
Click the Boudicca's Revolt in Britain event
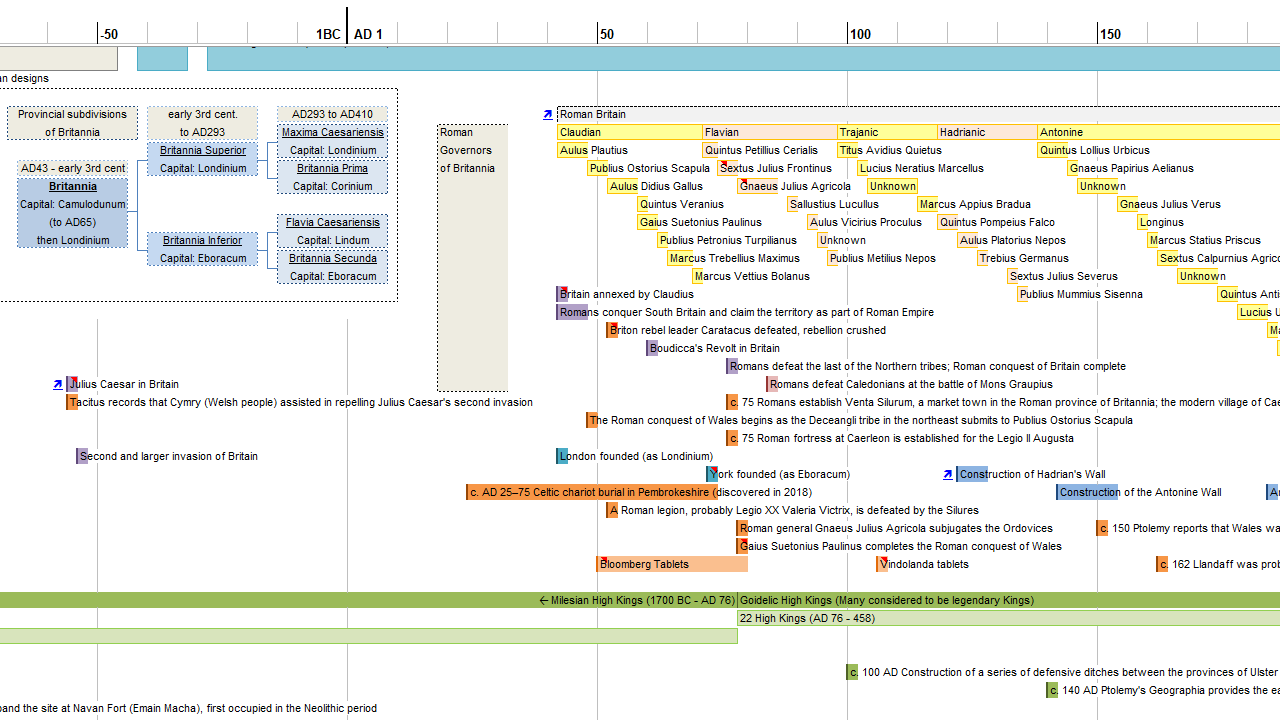coord(716,348)
